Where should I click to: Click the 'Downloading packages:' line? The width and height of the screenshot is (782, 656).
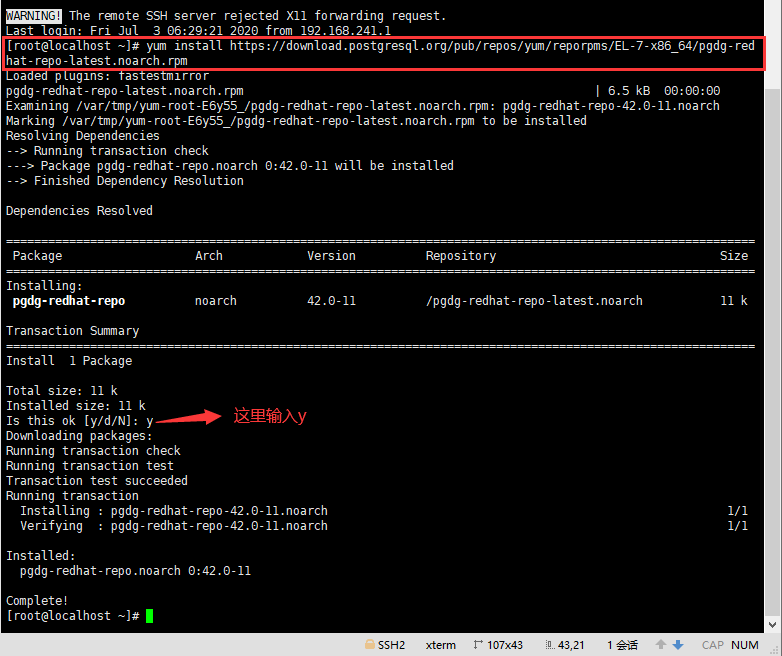pyautogui.click(x=79, y=436)
